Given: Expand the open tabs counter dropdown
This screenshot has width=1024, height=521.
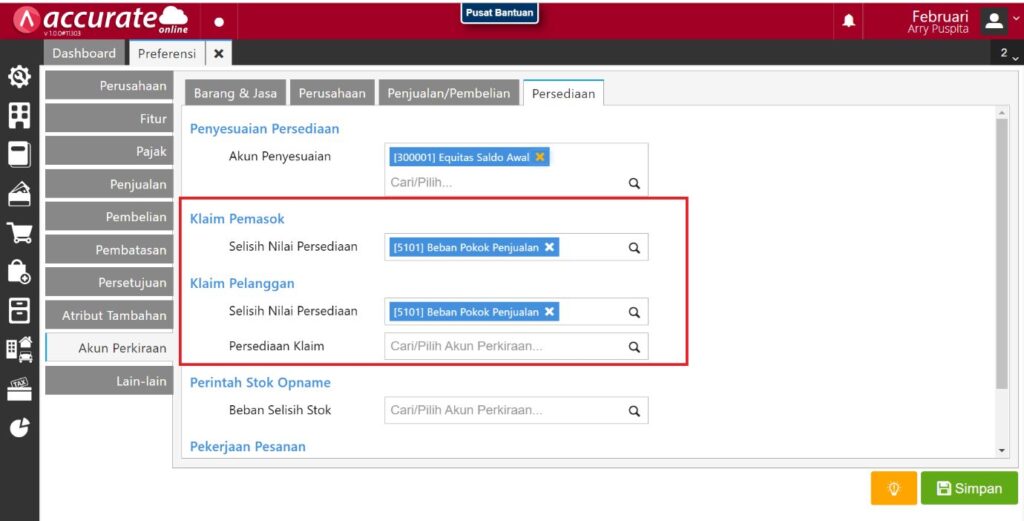Looking at the screenshot, I should pos(1009,54).
